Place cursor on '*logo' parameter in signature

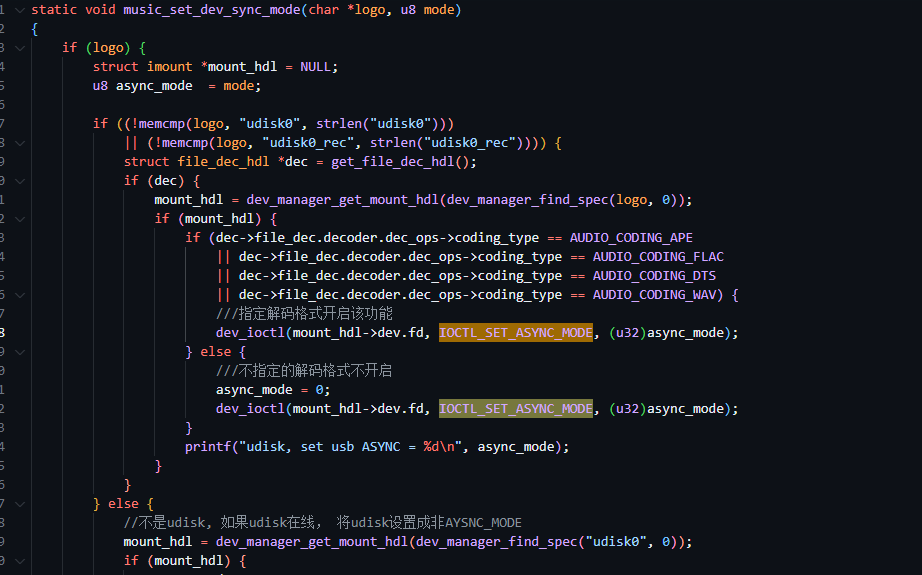366,10
